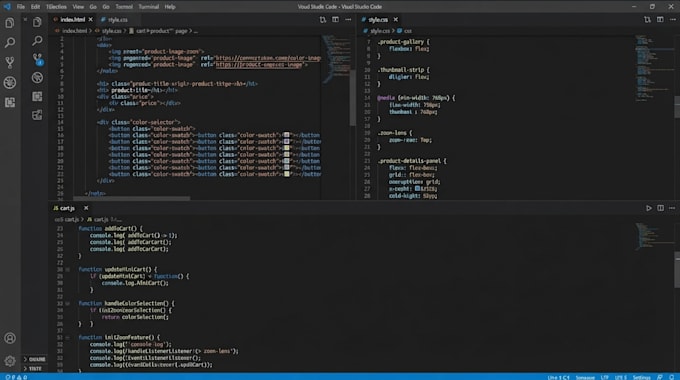Run cart.js with the play icon

(x=648, y=208)
